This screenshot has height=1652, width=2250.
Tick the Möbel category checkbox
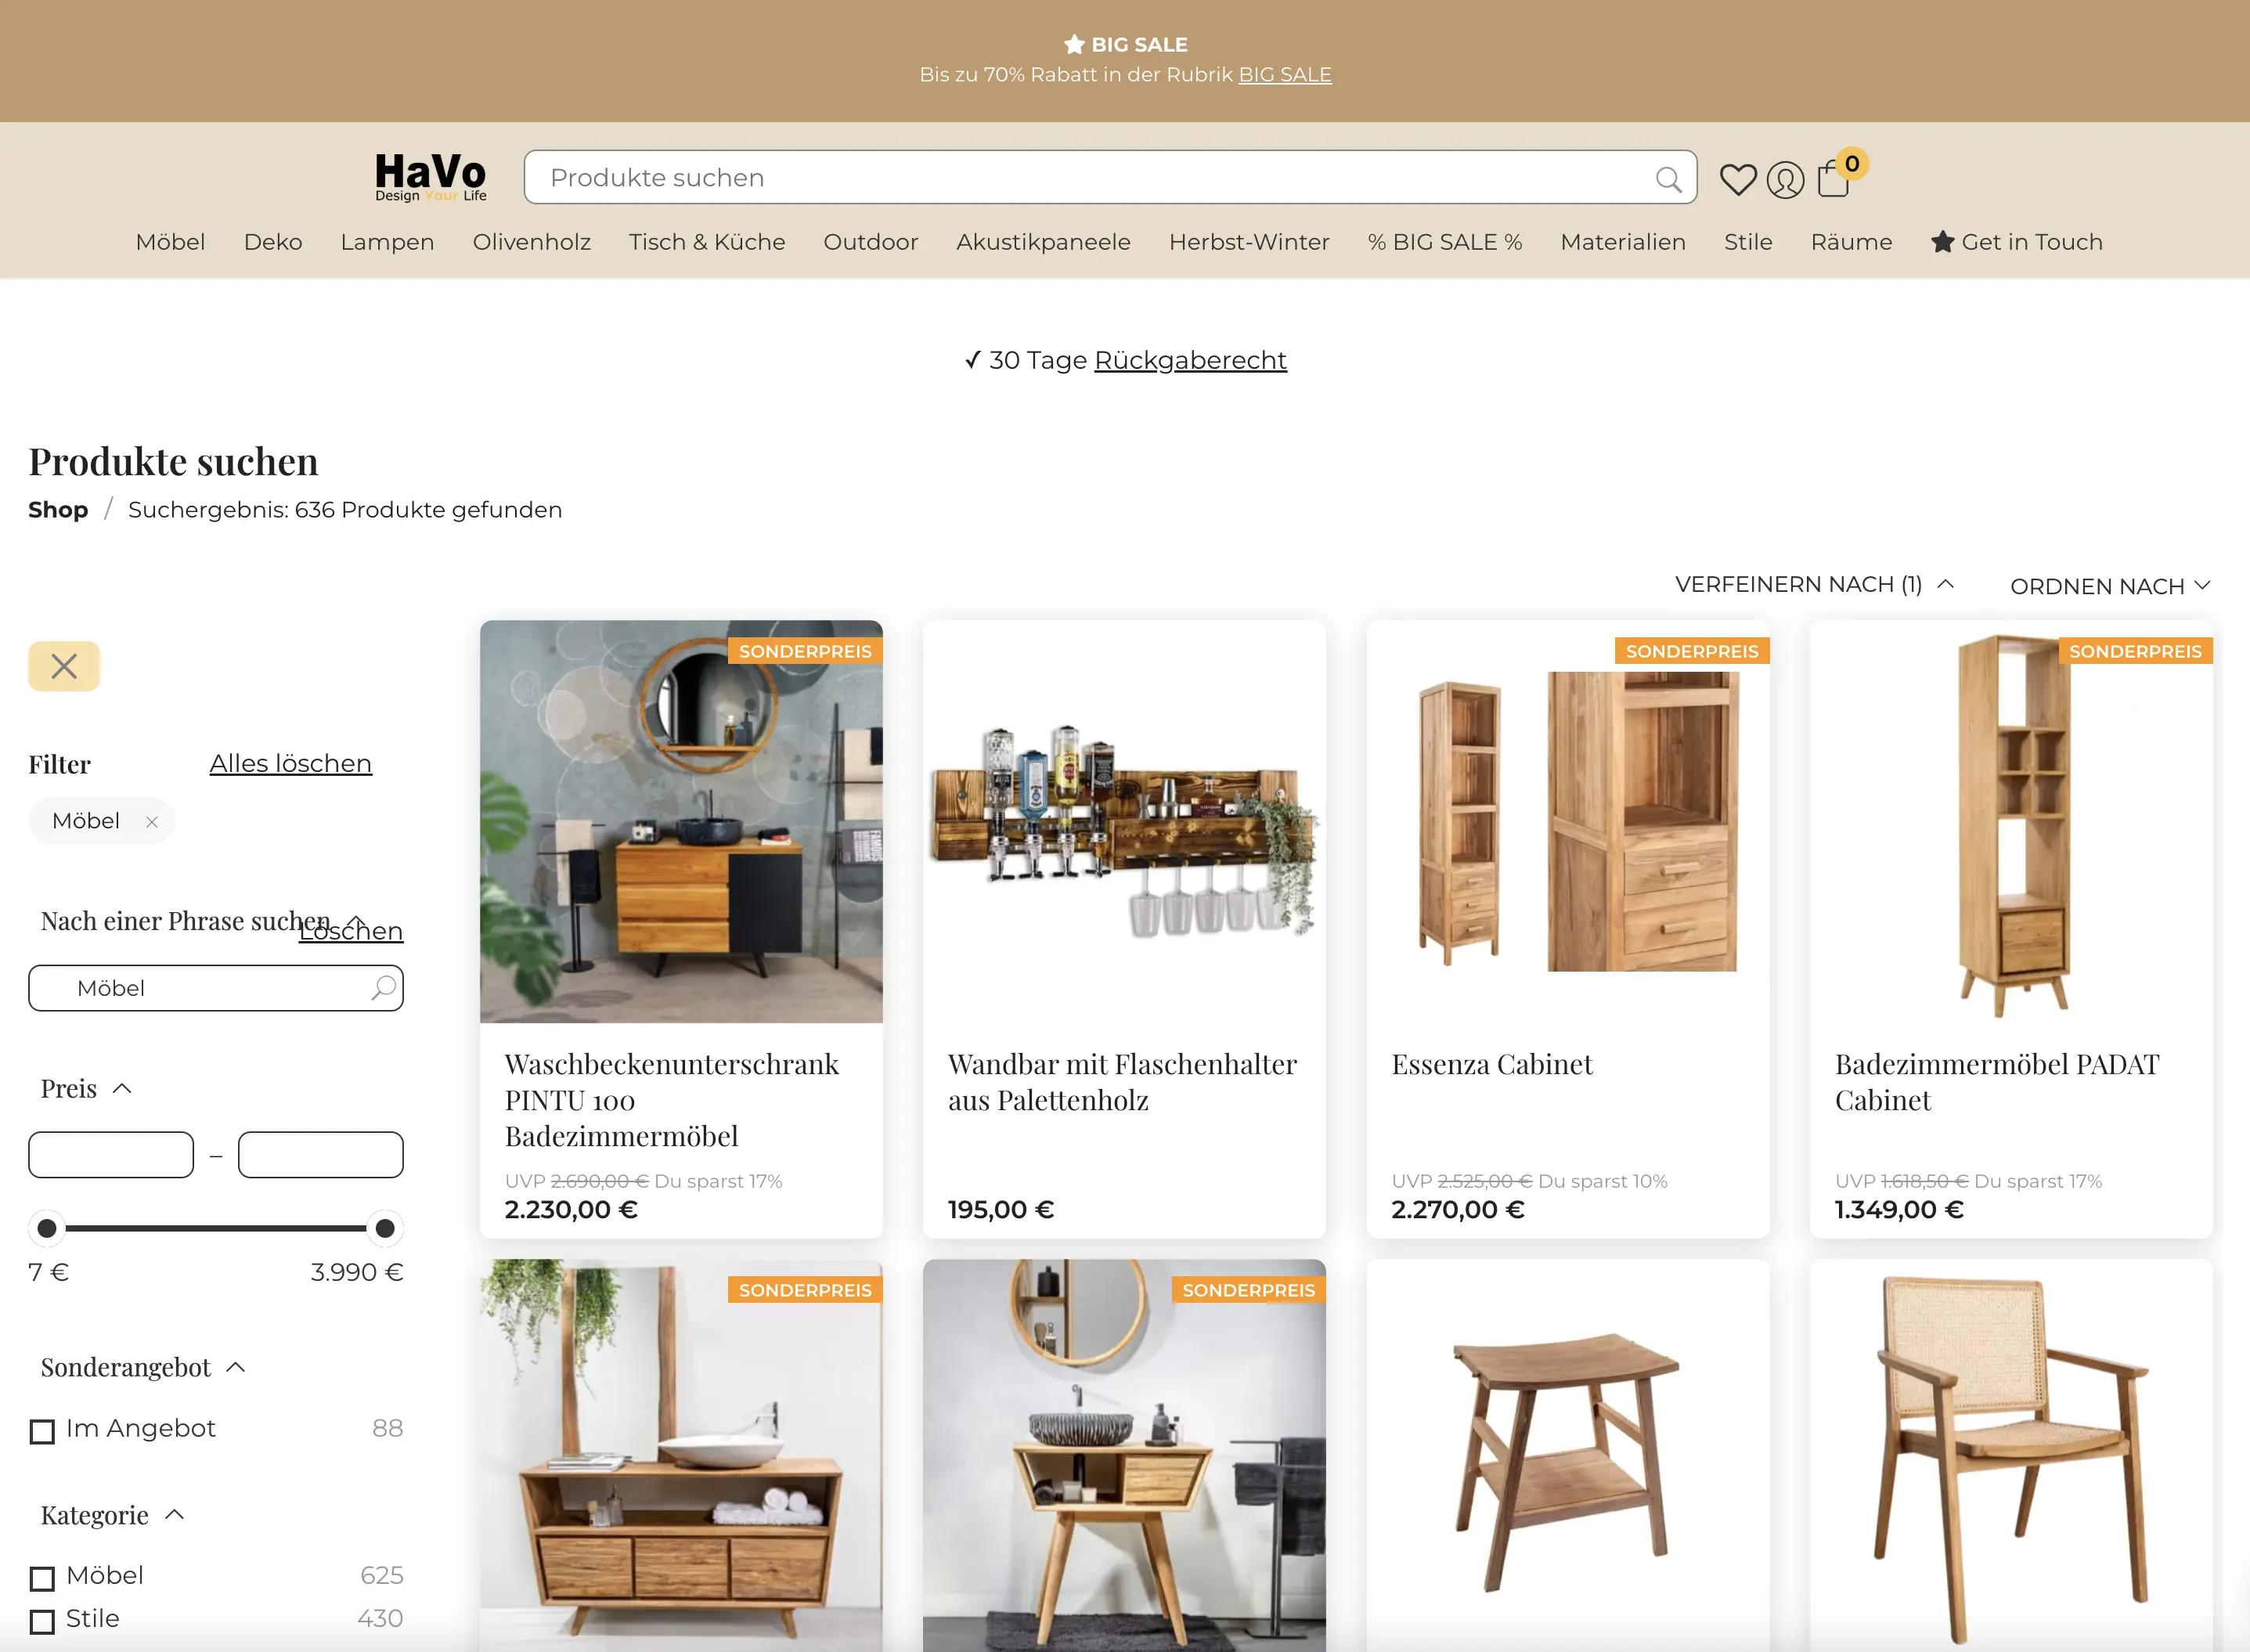tap(42, 1578)
